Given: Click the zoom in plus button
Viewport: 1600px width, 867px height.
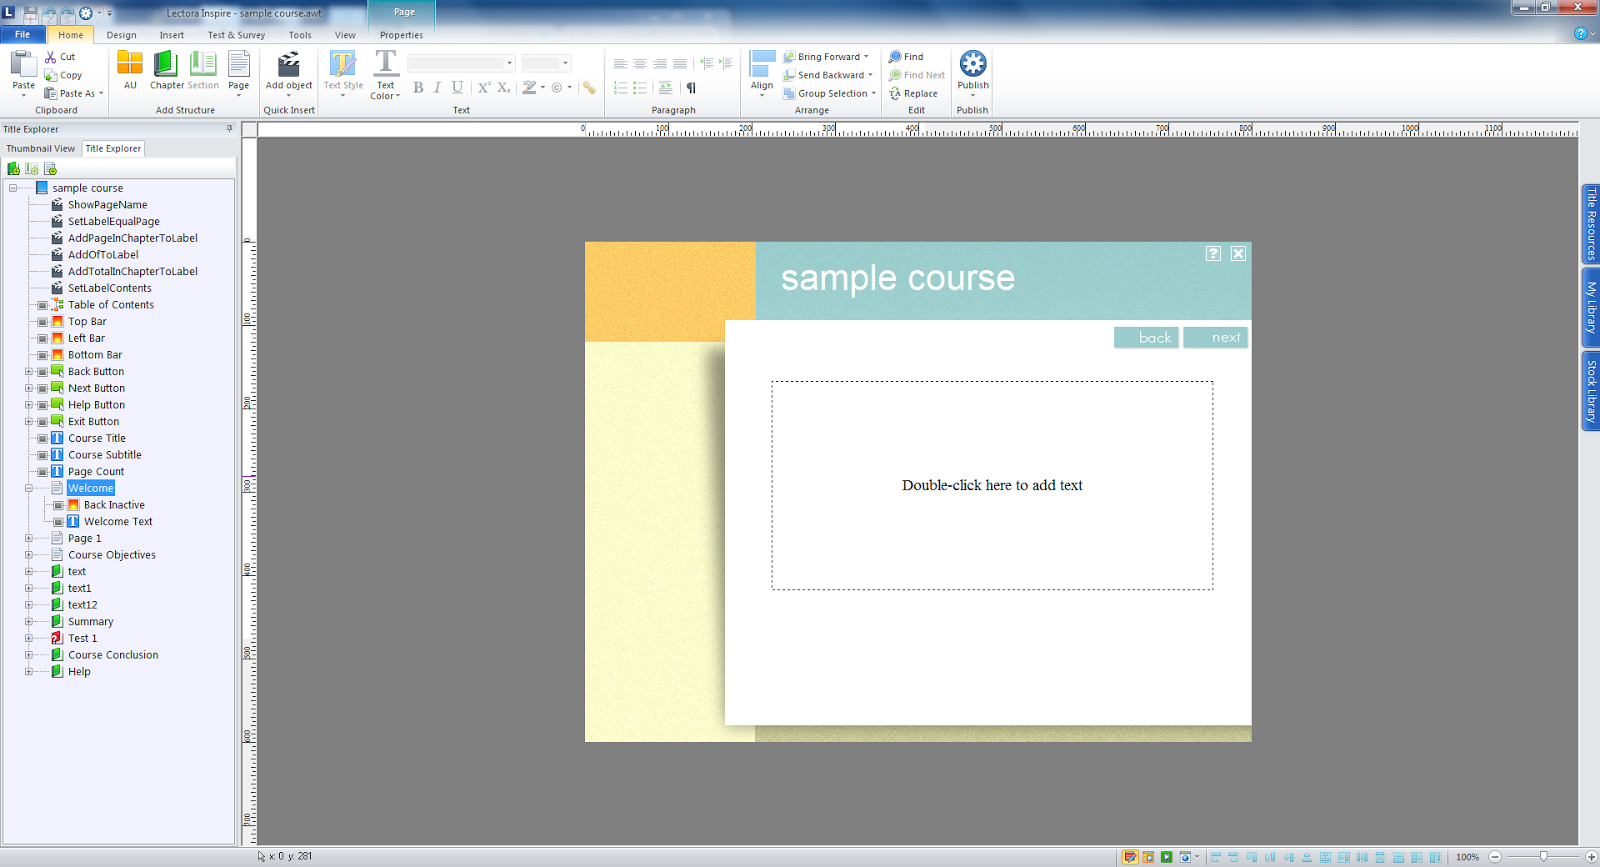Looking at the screenshot, I should click(x=1591, y=857).
